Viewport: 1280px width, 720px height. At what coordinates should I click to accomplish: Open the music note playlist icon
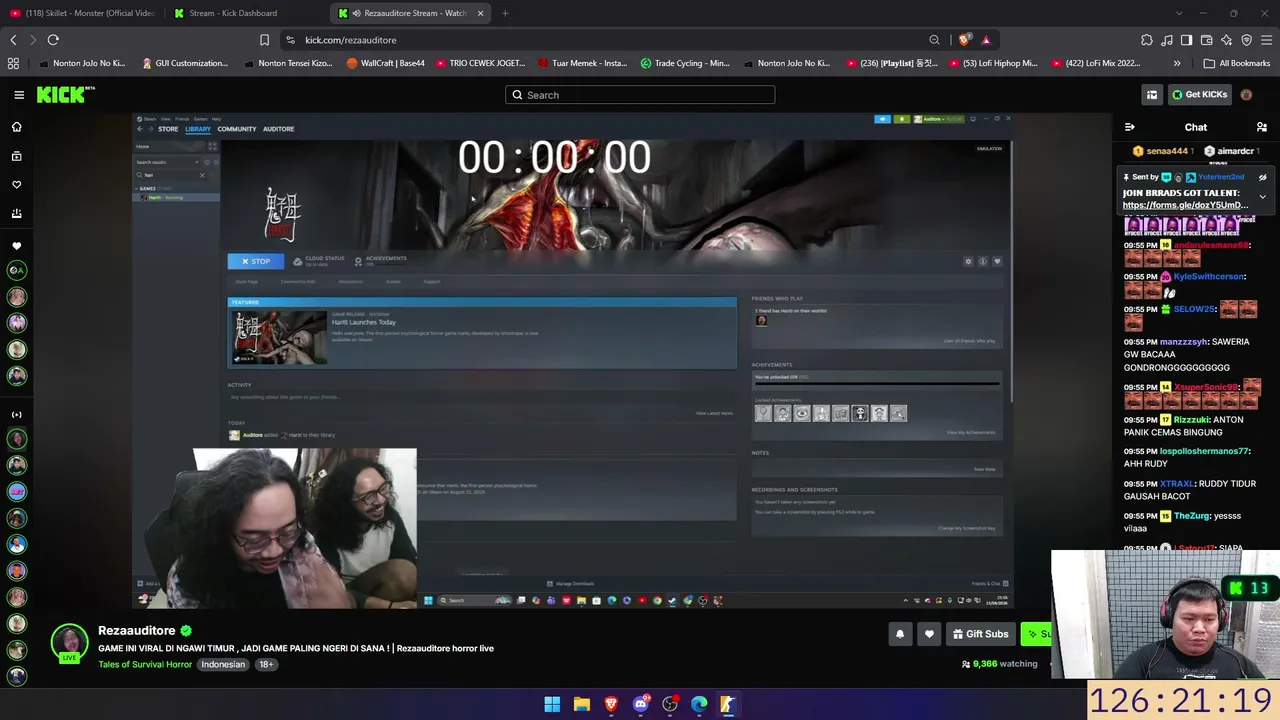tap(1167, 40)
